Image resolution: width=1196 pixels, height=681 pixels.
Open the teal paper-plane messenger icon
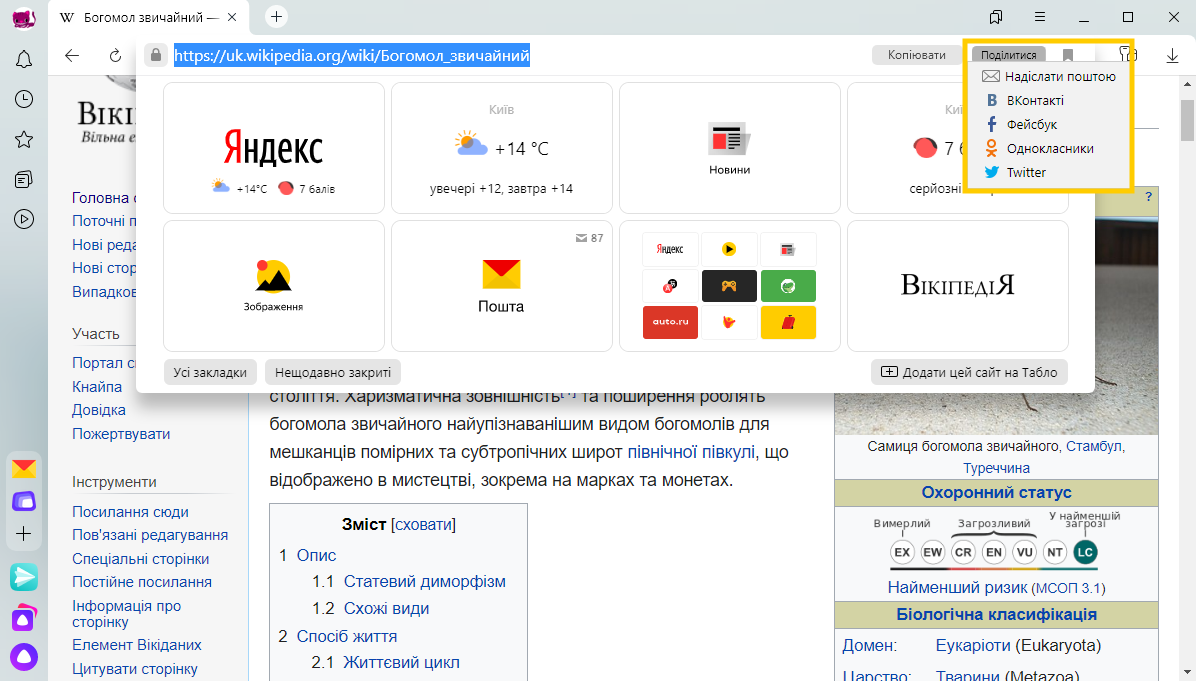(x=24, y=577)
